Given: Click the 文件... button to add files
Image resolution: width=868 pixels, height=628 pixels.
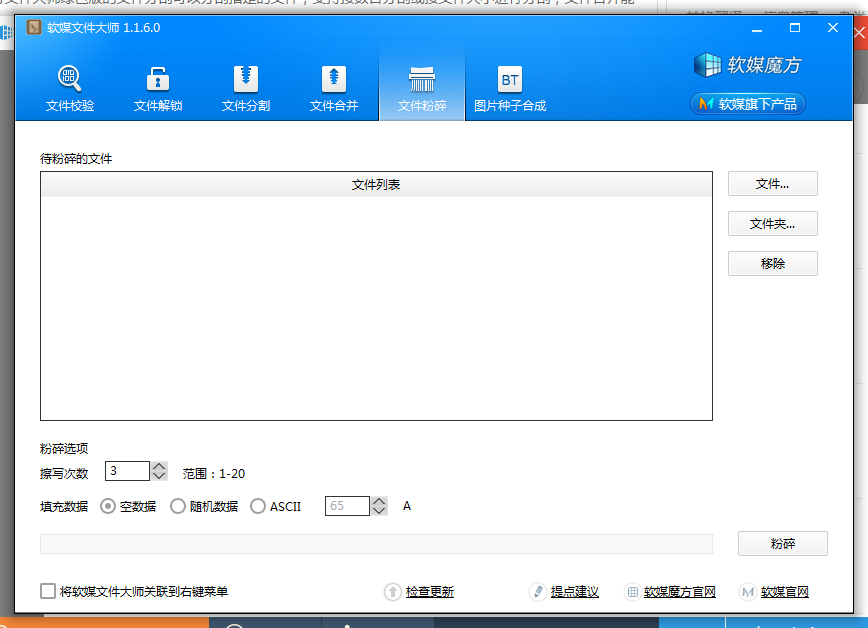Looking at the screenshot, I should 772,184.
